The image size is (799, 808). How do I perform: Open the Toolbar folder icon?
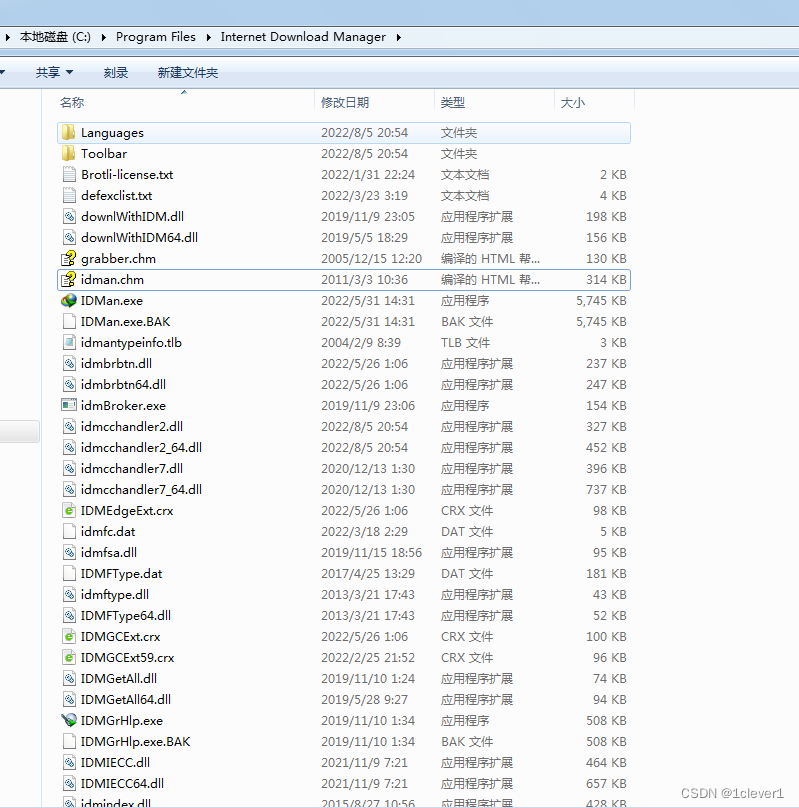click(69, 154)
